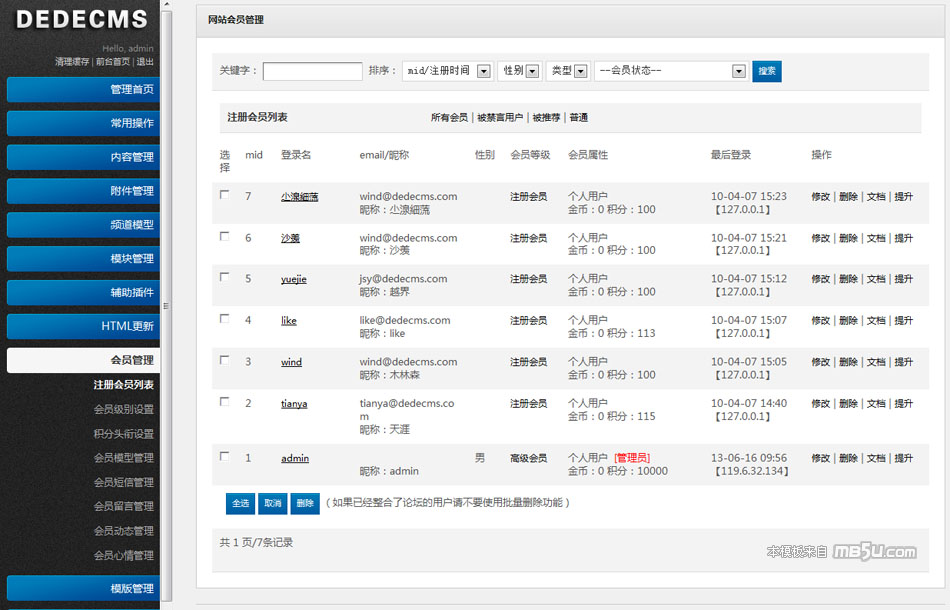Screen dimensions: 950x610
Task: Select 会员级别设置 submenu item
Action: coord(123,409)
